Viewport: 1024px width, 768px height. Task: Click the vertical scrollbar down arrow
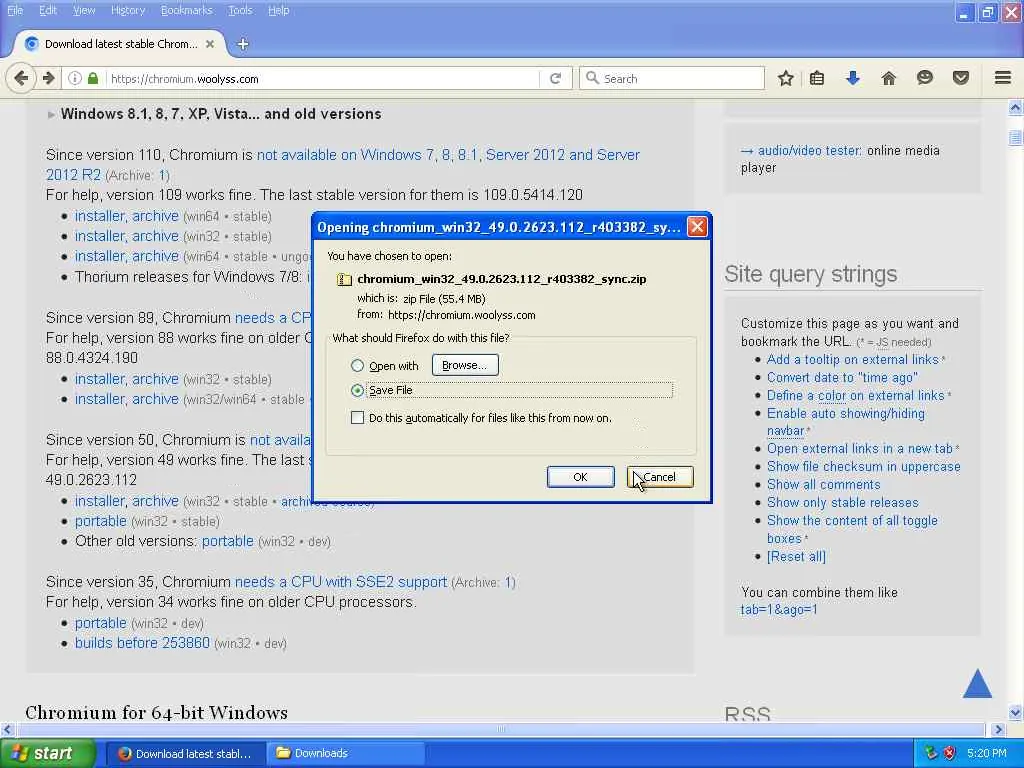pyautogui.click(x=1016, y=712)
